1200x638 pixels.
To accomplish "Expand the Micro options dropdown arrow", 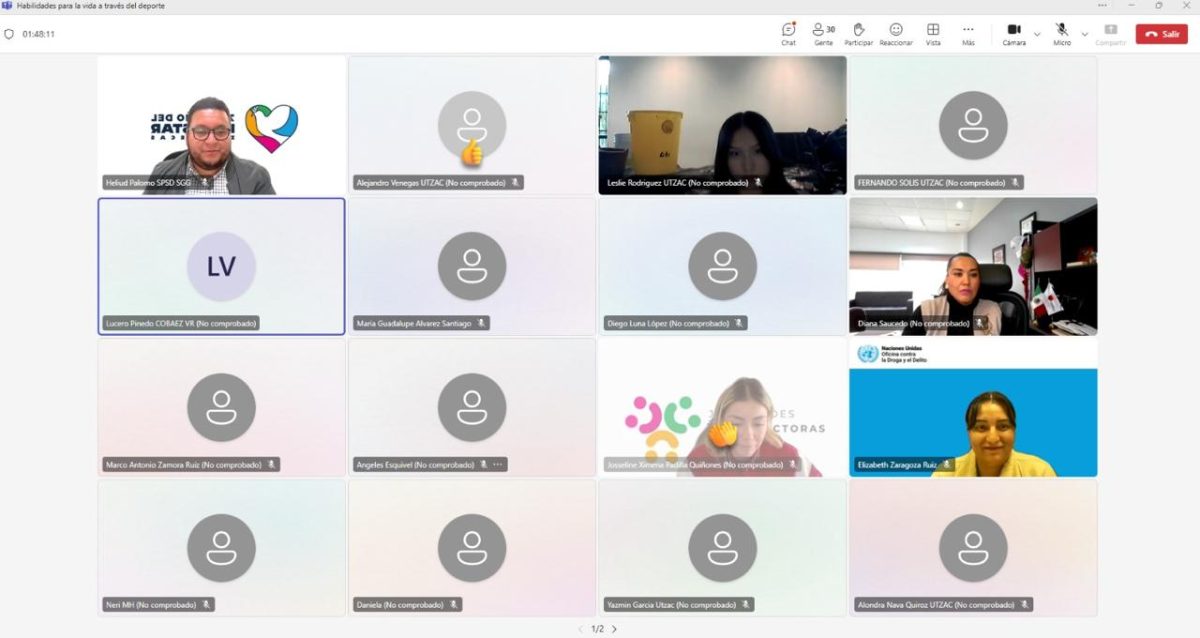I will tap(1084, 33).
